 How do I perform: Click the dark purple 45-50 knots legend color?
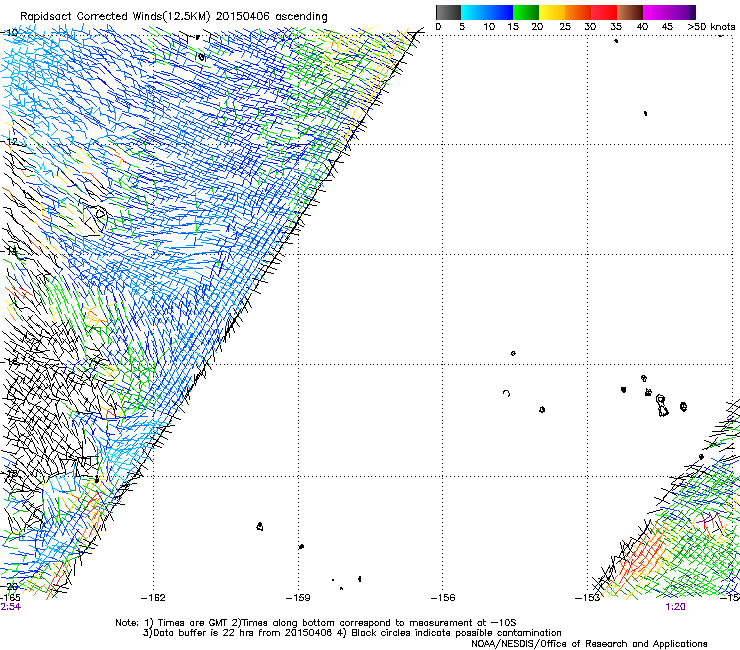point(682,12)
